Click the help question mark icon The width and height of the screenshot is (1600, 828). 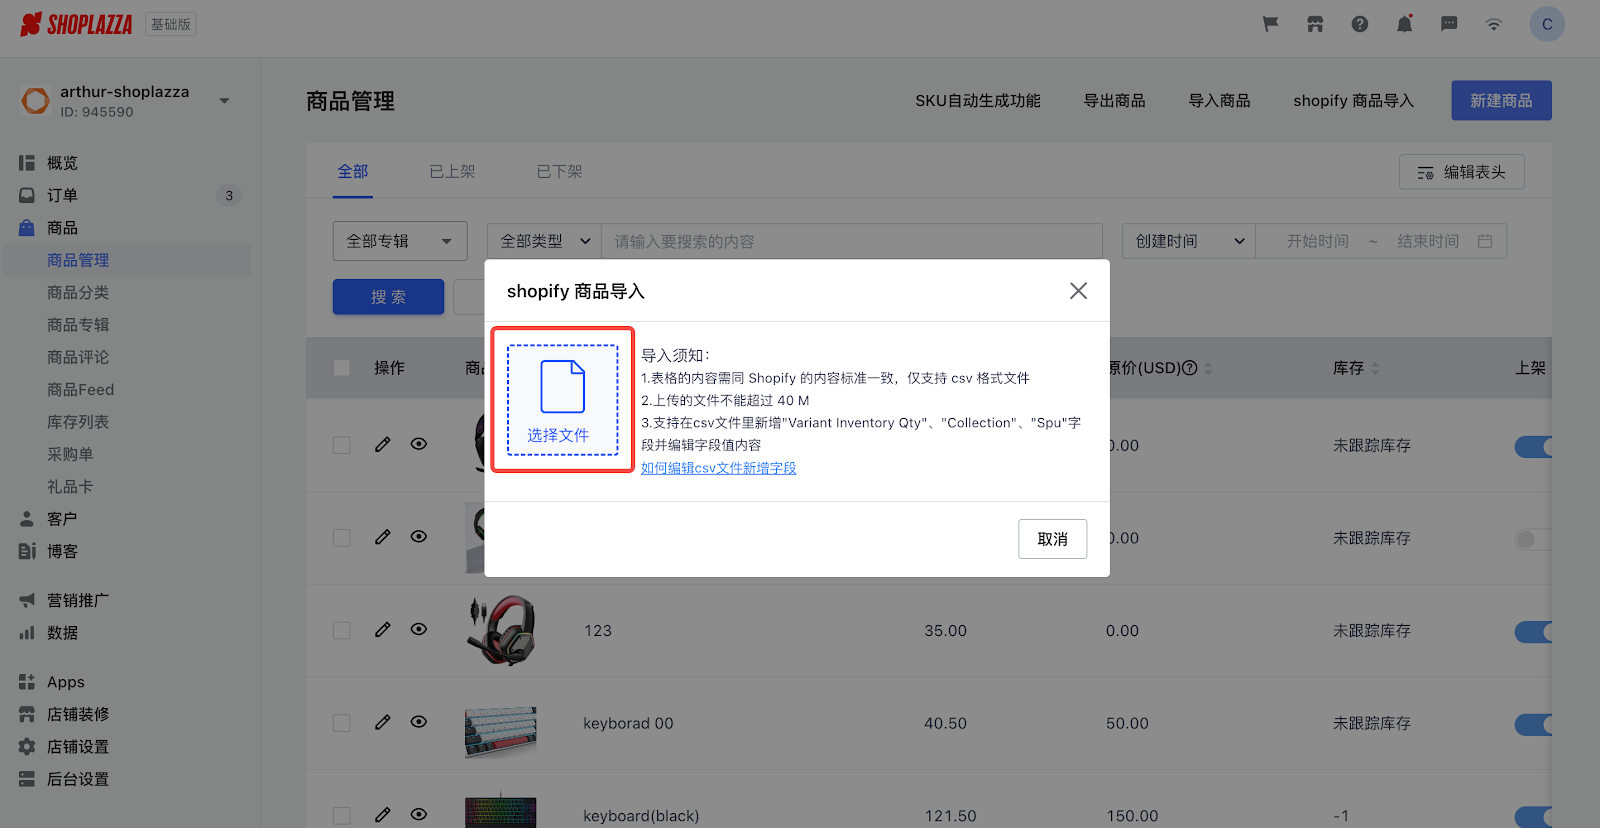click(x=1359, y=24)
